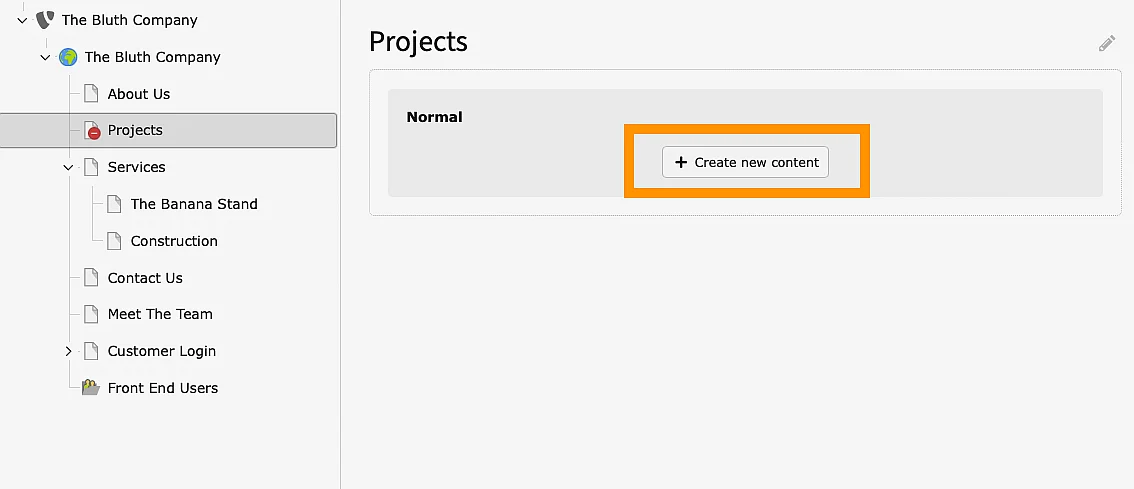The height and width of the screenshot is (489, 1134).
Task: Click the Front End Users folder icon
Action: click(x=91, y=388)
